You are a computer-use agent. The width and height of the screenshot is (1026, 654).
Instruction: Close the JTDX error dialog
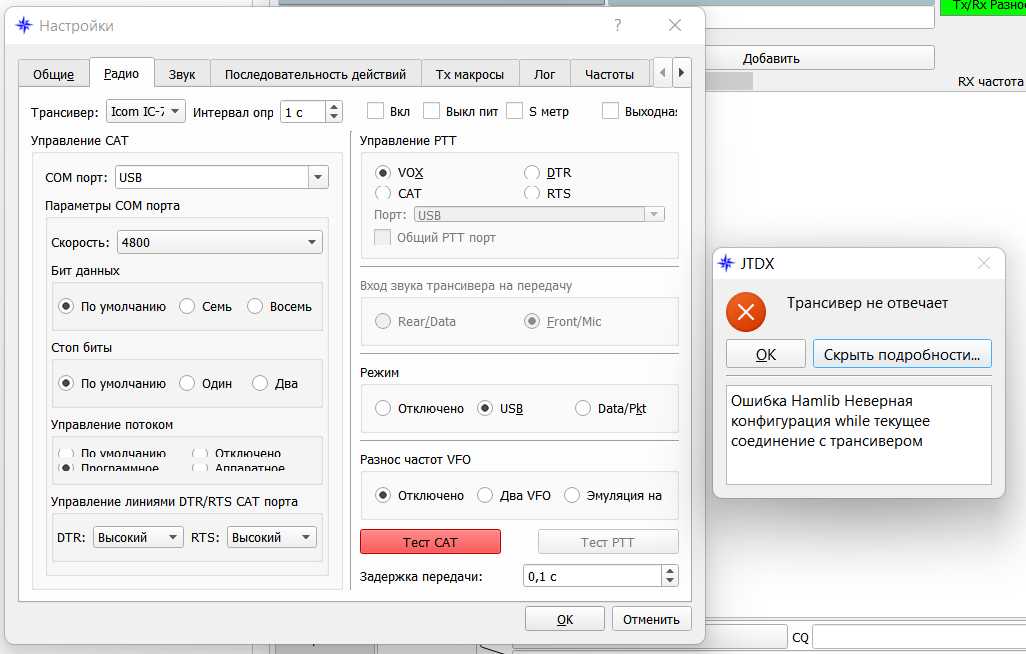(x=983, y=264)
